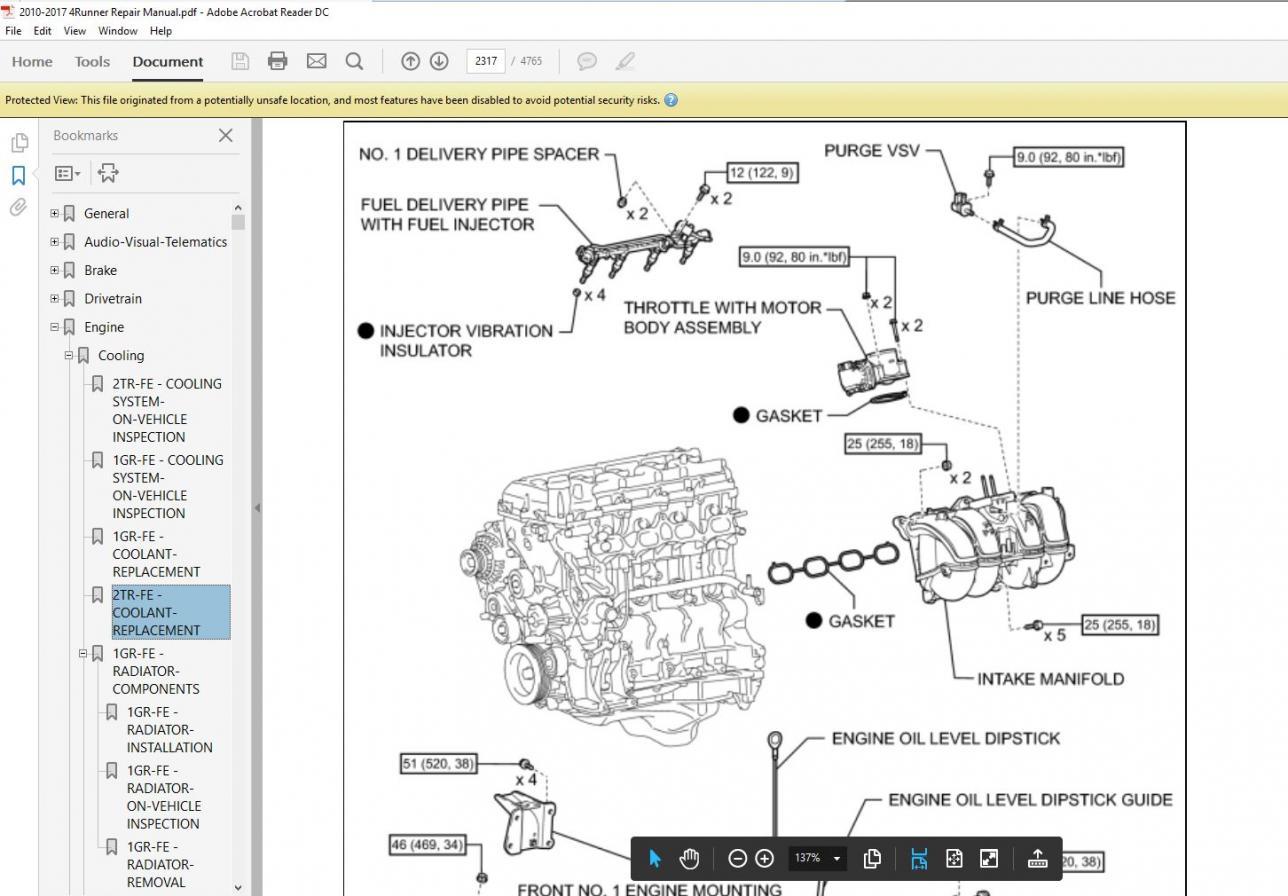Image resolution: width=1288 pixels, height=896 pixels.
Task: Open the Window menu
Action: [x=117, y=31]
